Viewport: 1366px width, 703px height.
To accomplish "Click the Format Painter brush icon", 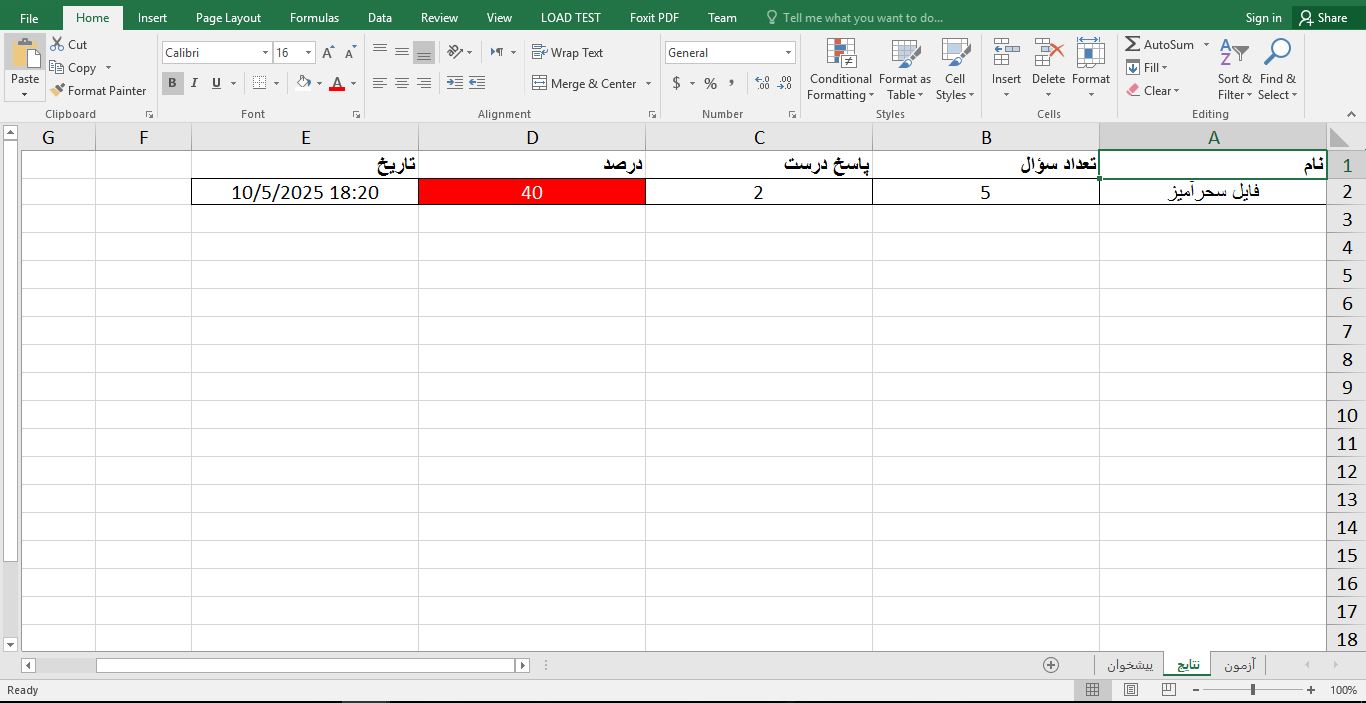I will [58, 90].
